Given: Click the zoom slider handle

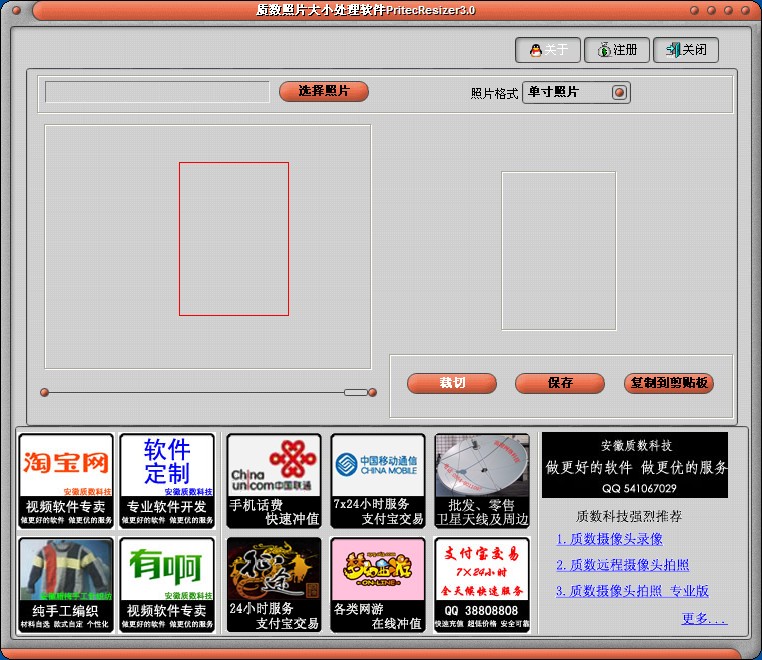Looking at the screenshot, I should pyautogui.click(x=356, y=392).
